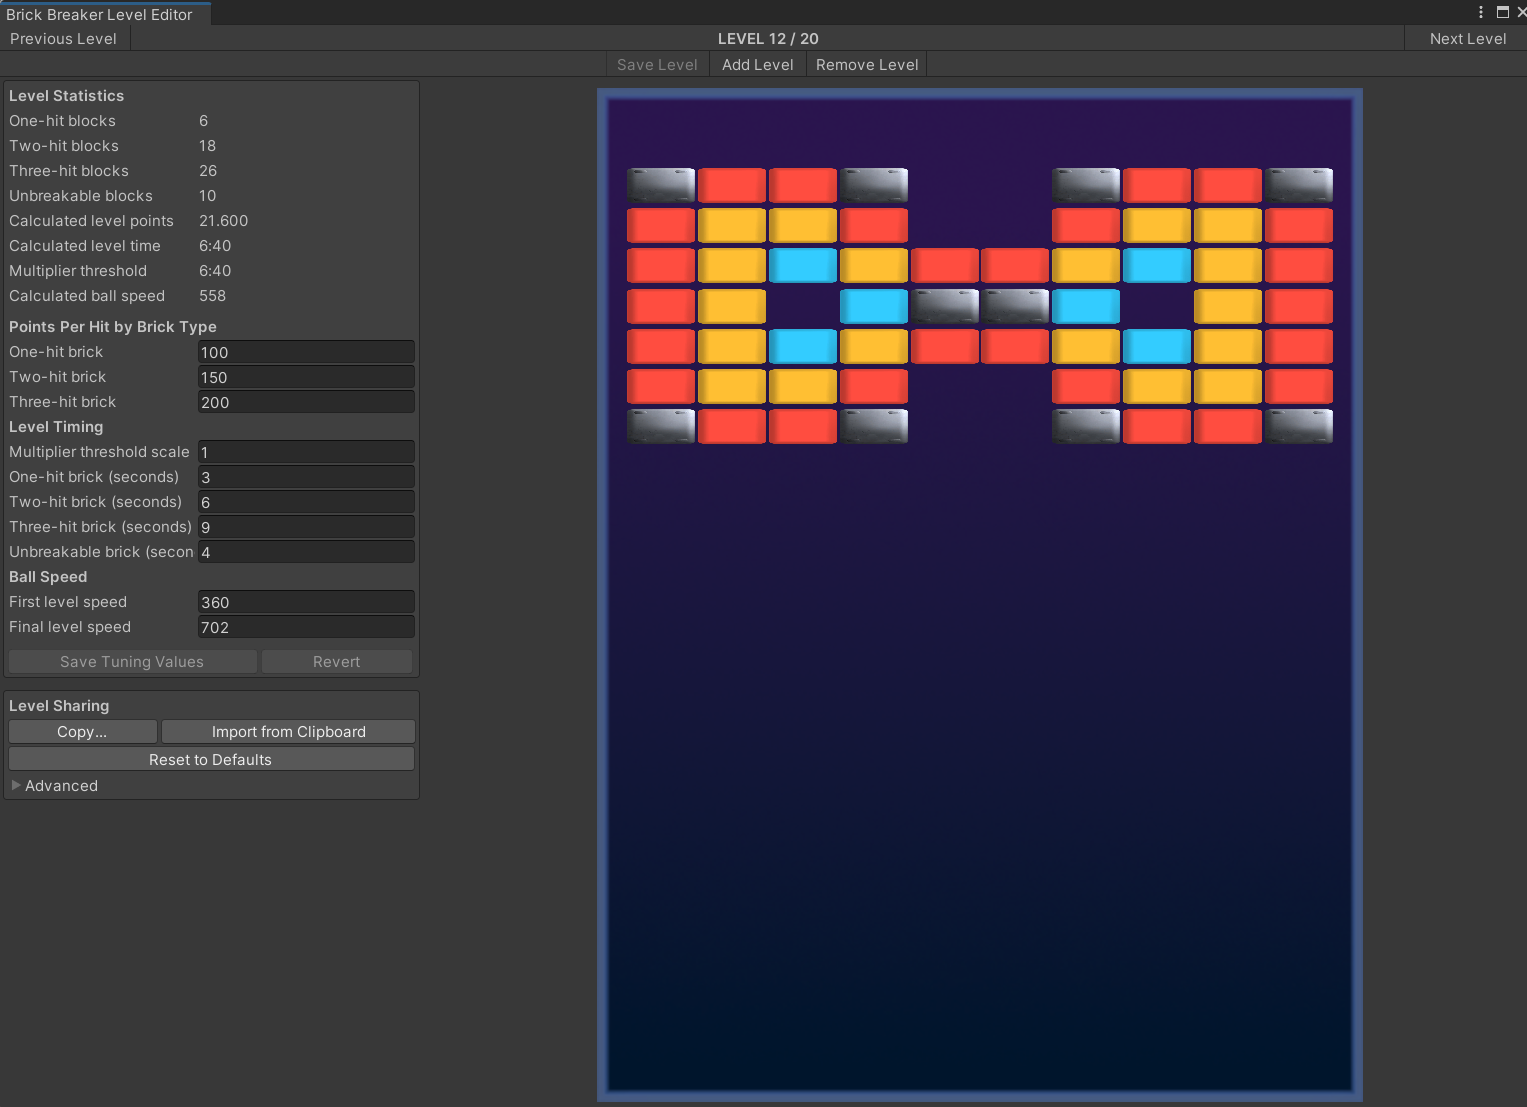Click the One-hit blocks count 6
1527x1107 pixels.
click(x=204, y=121)
